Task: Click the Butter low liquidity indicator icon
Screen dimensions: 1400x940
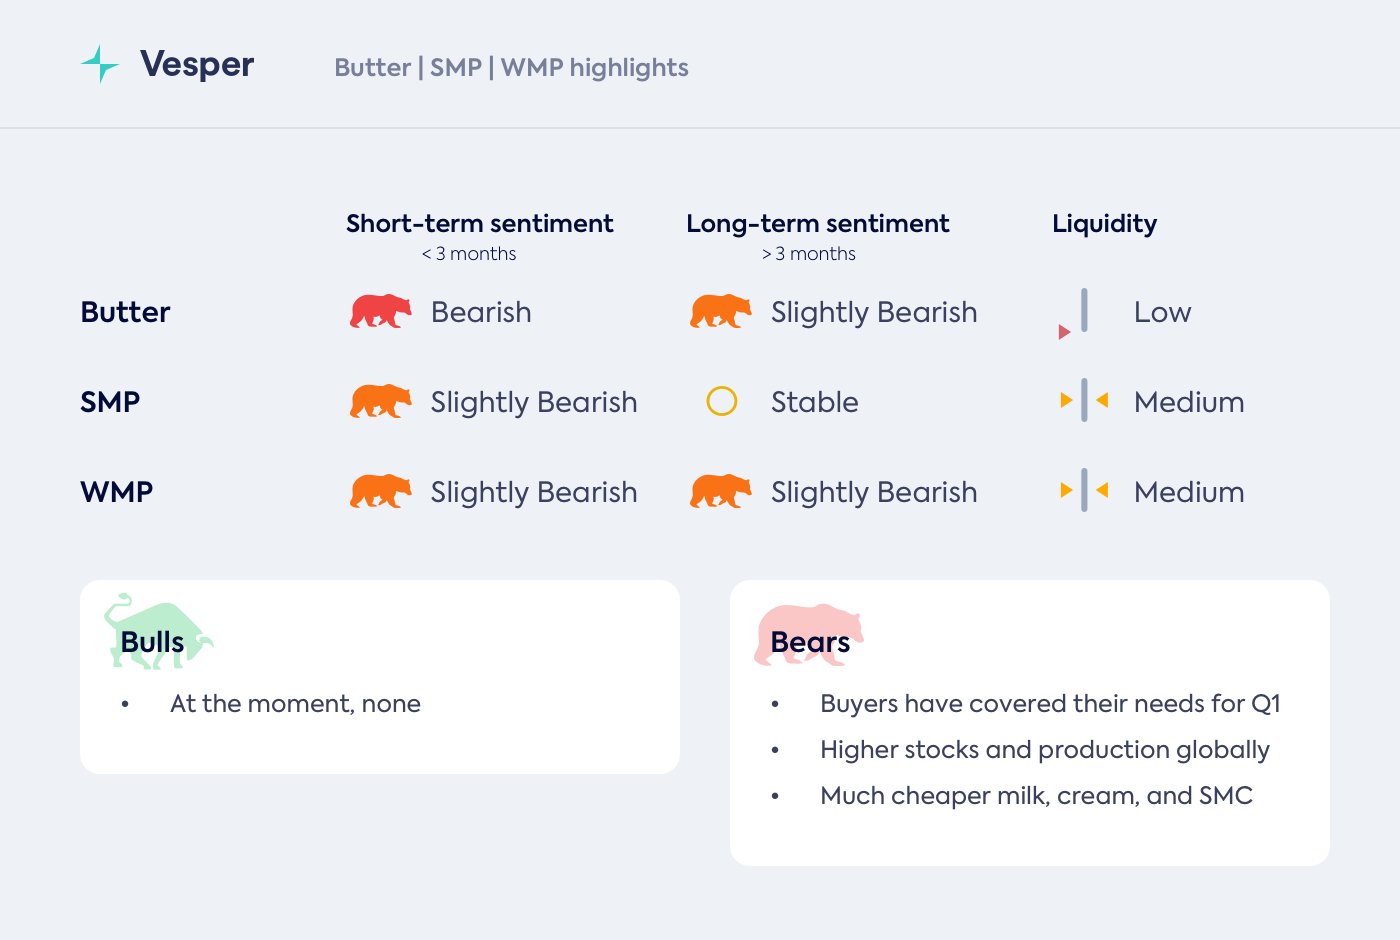Action: [1078, 314]
